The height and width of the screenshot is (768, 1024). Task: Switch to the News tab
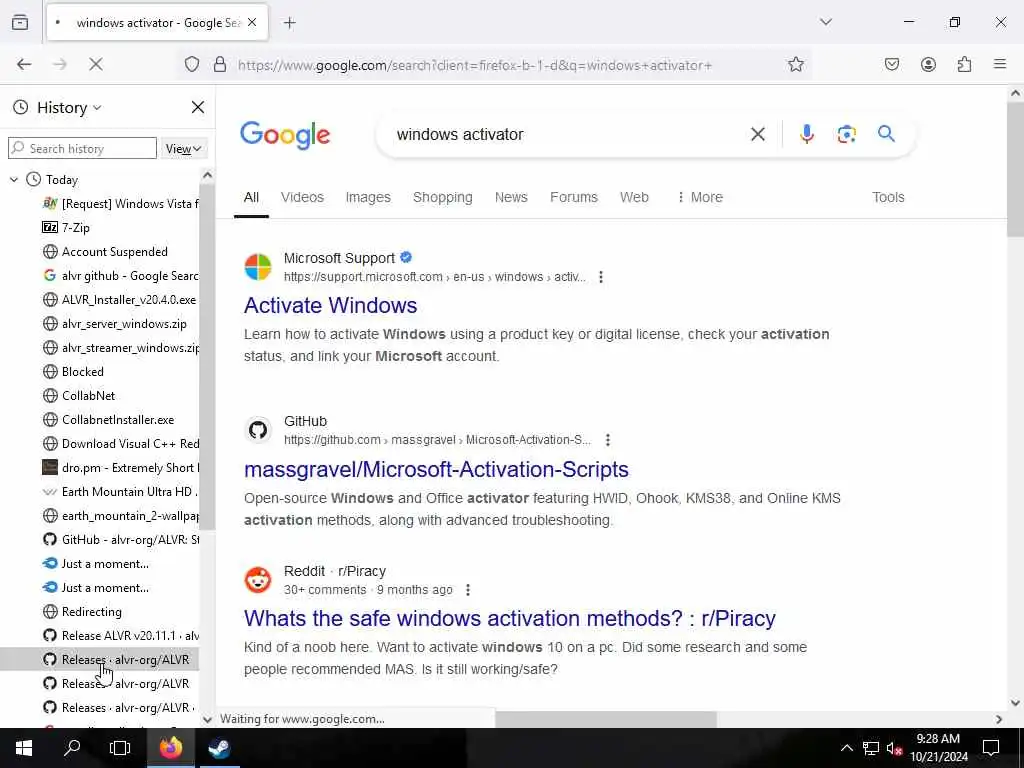click(511, 197)
